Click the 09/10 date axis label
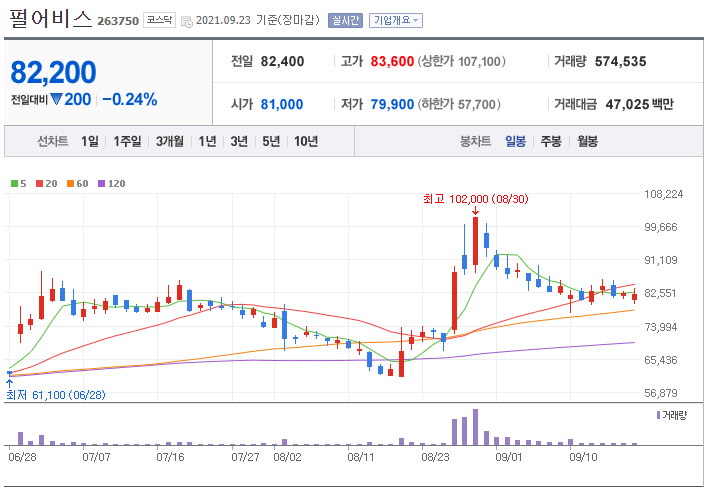This screenshot has height=487, width=704. pos(583,457)
